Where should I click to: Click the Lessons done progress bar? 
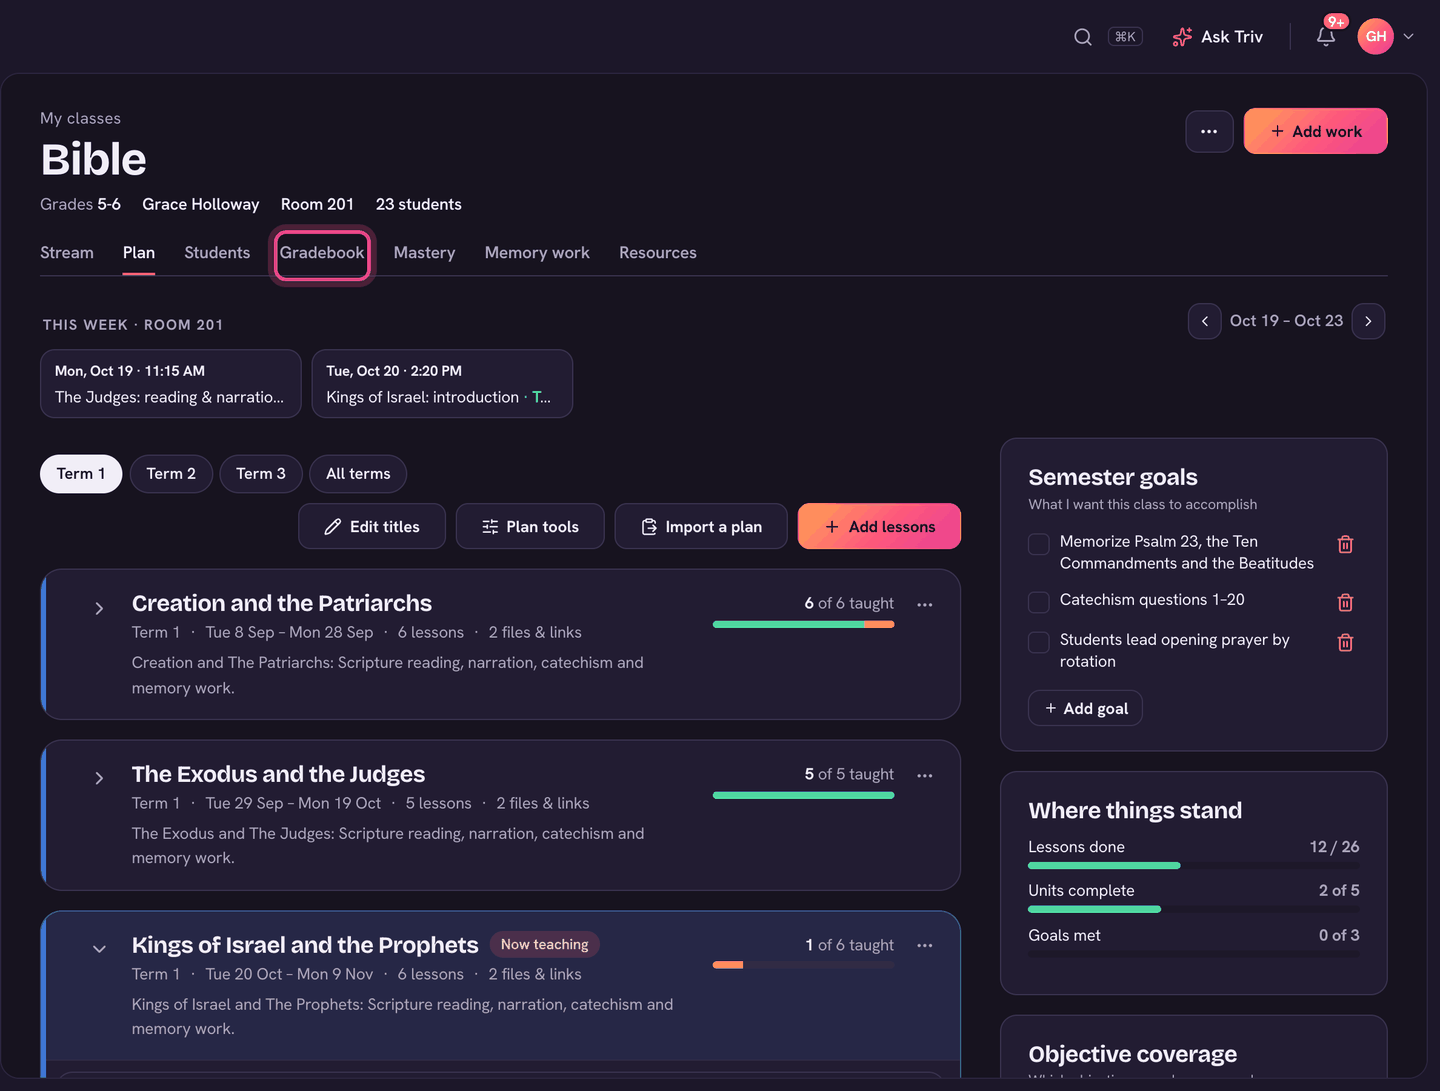tap(1194, 865)
